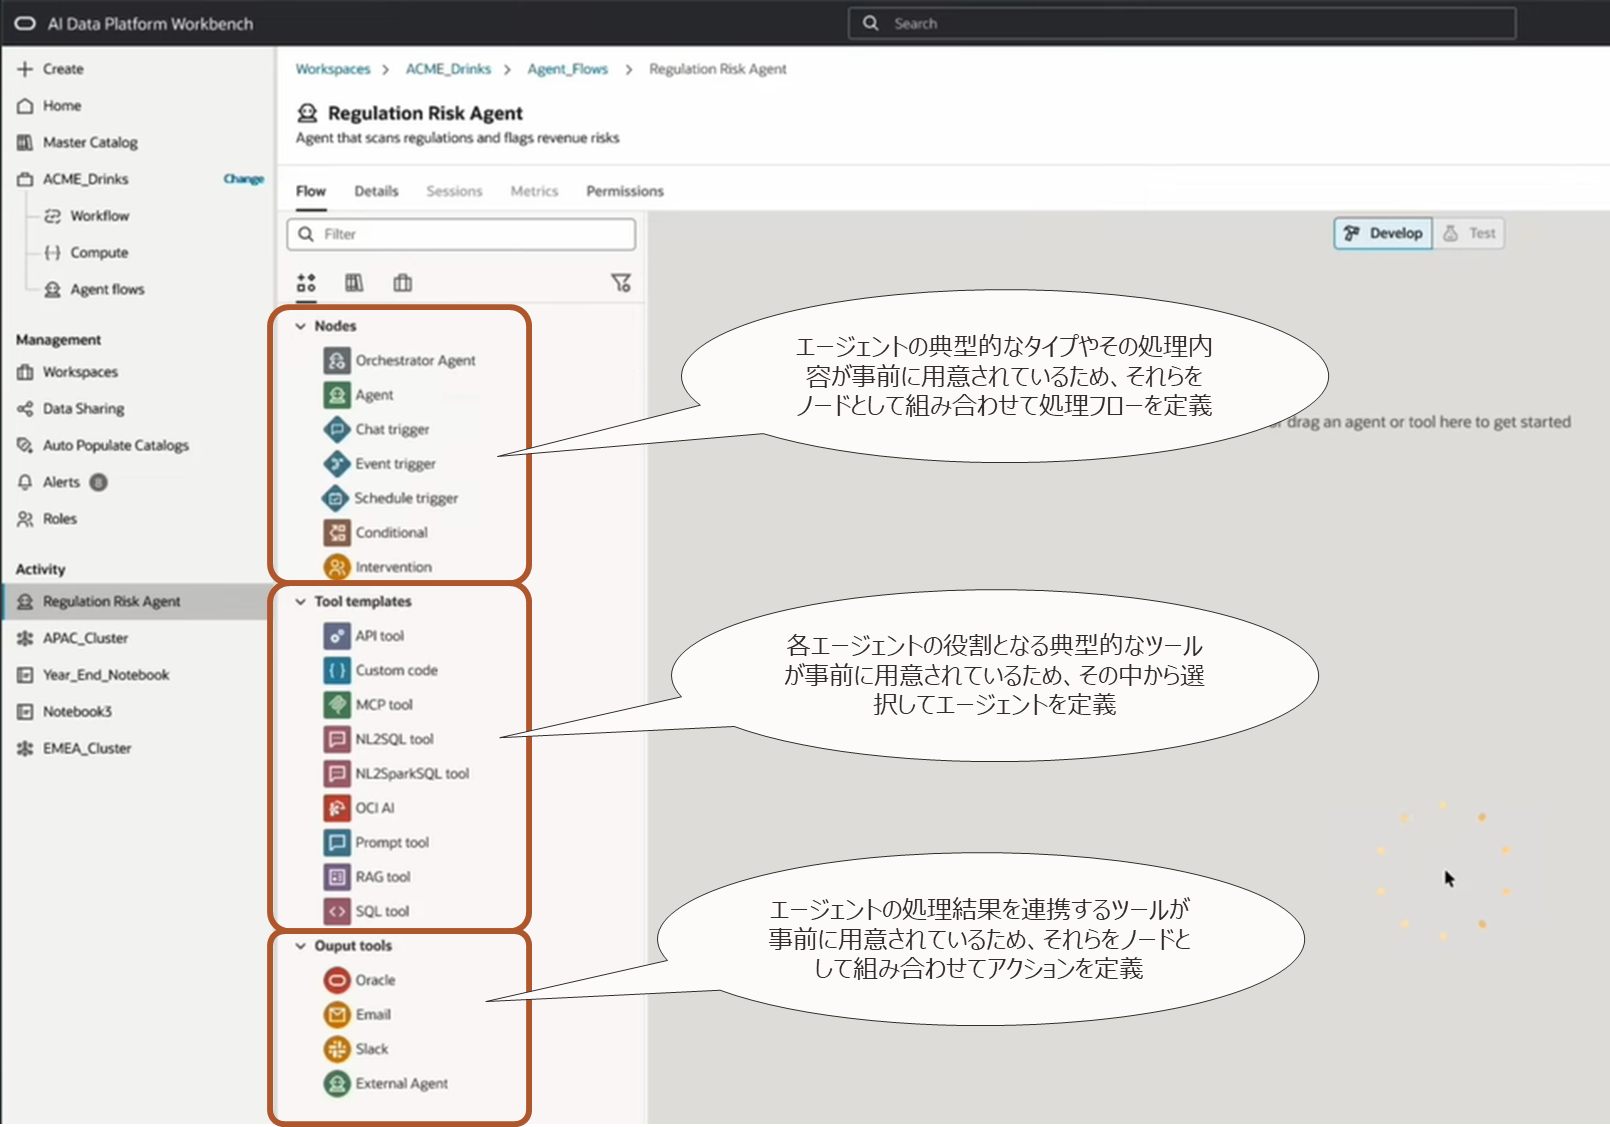Open Data Sharing
1610x1127 pixels.
[71, 409]
